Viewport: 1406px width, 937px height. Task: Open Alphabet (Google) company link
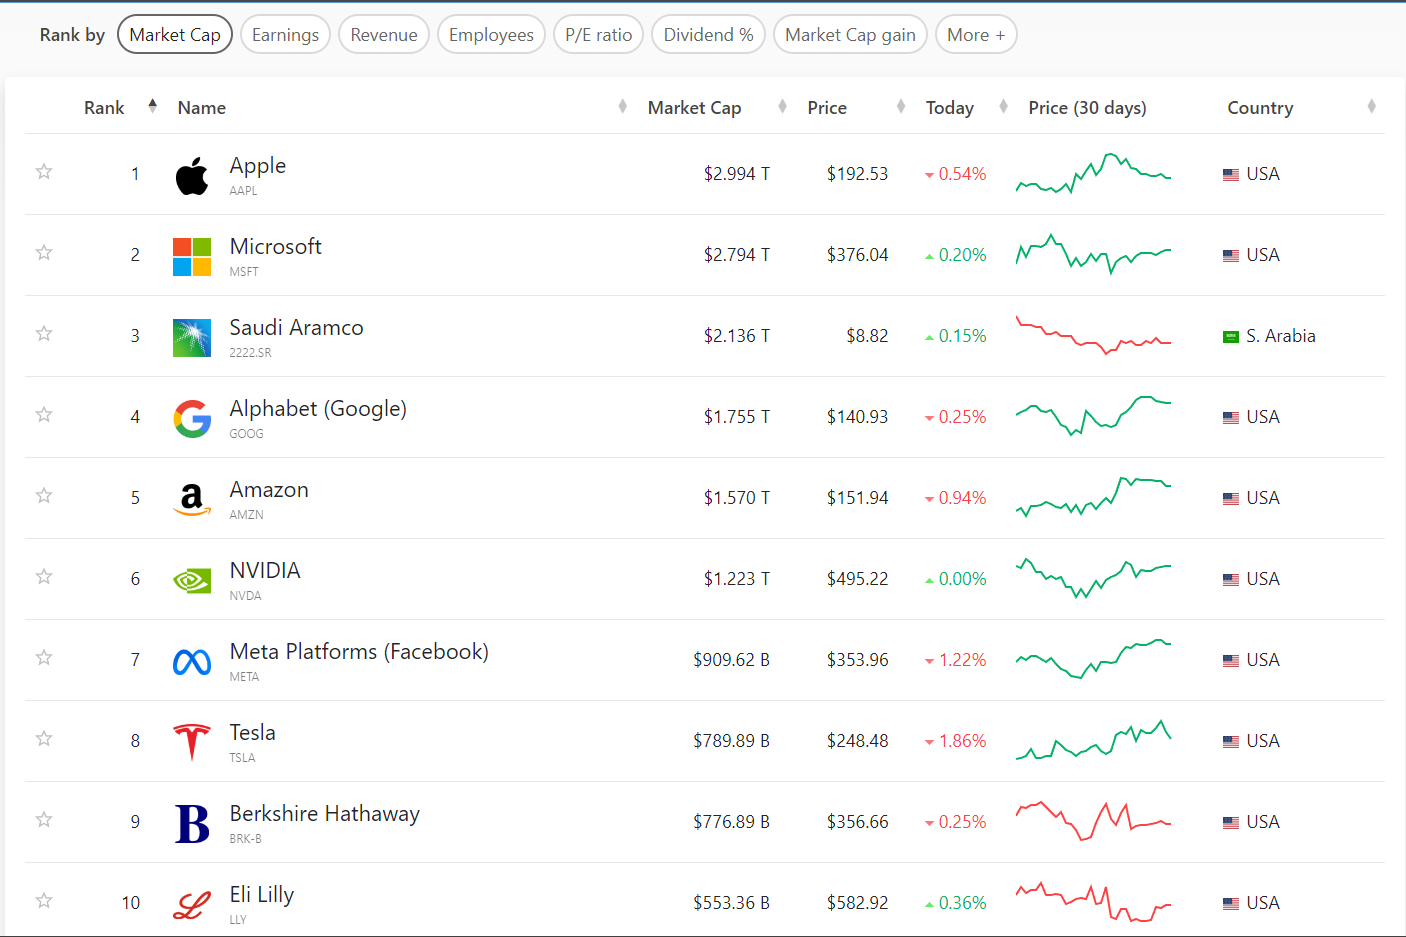click(318, 409)
